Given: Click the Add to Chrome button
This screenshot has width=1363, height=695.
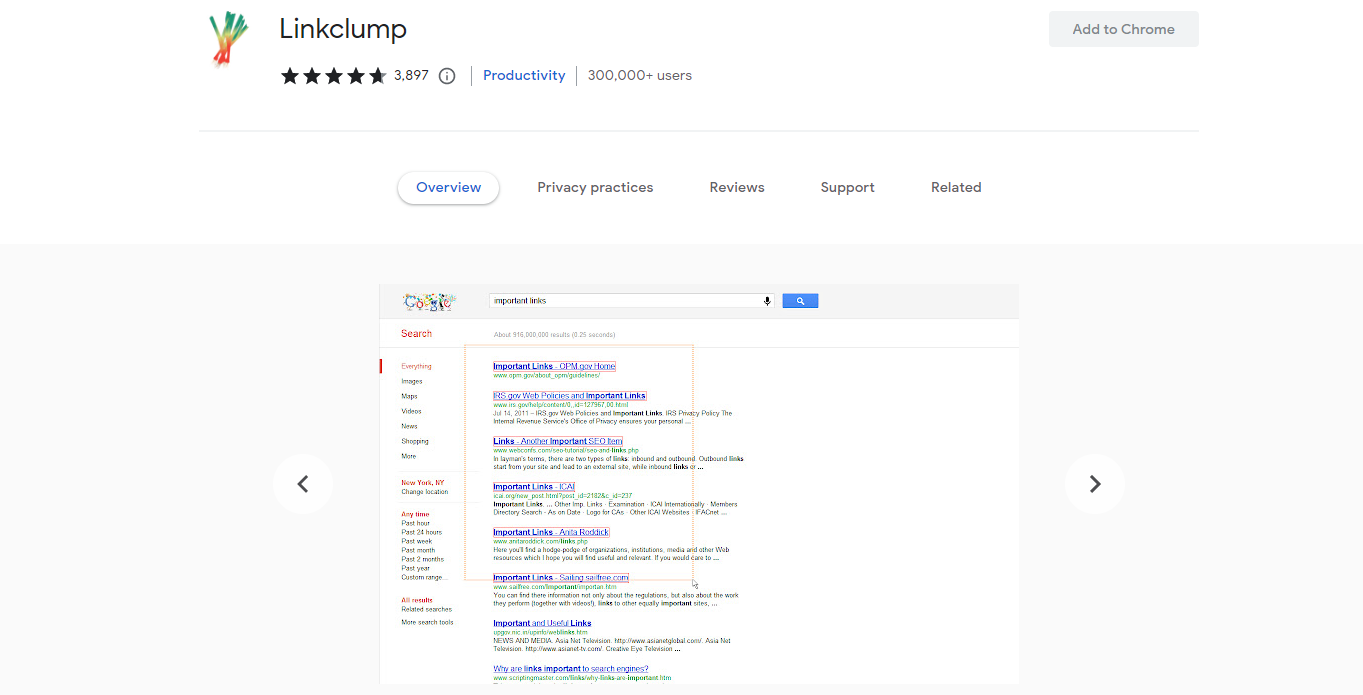Looking at the screenshot, I should tap(1123, 29).
